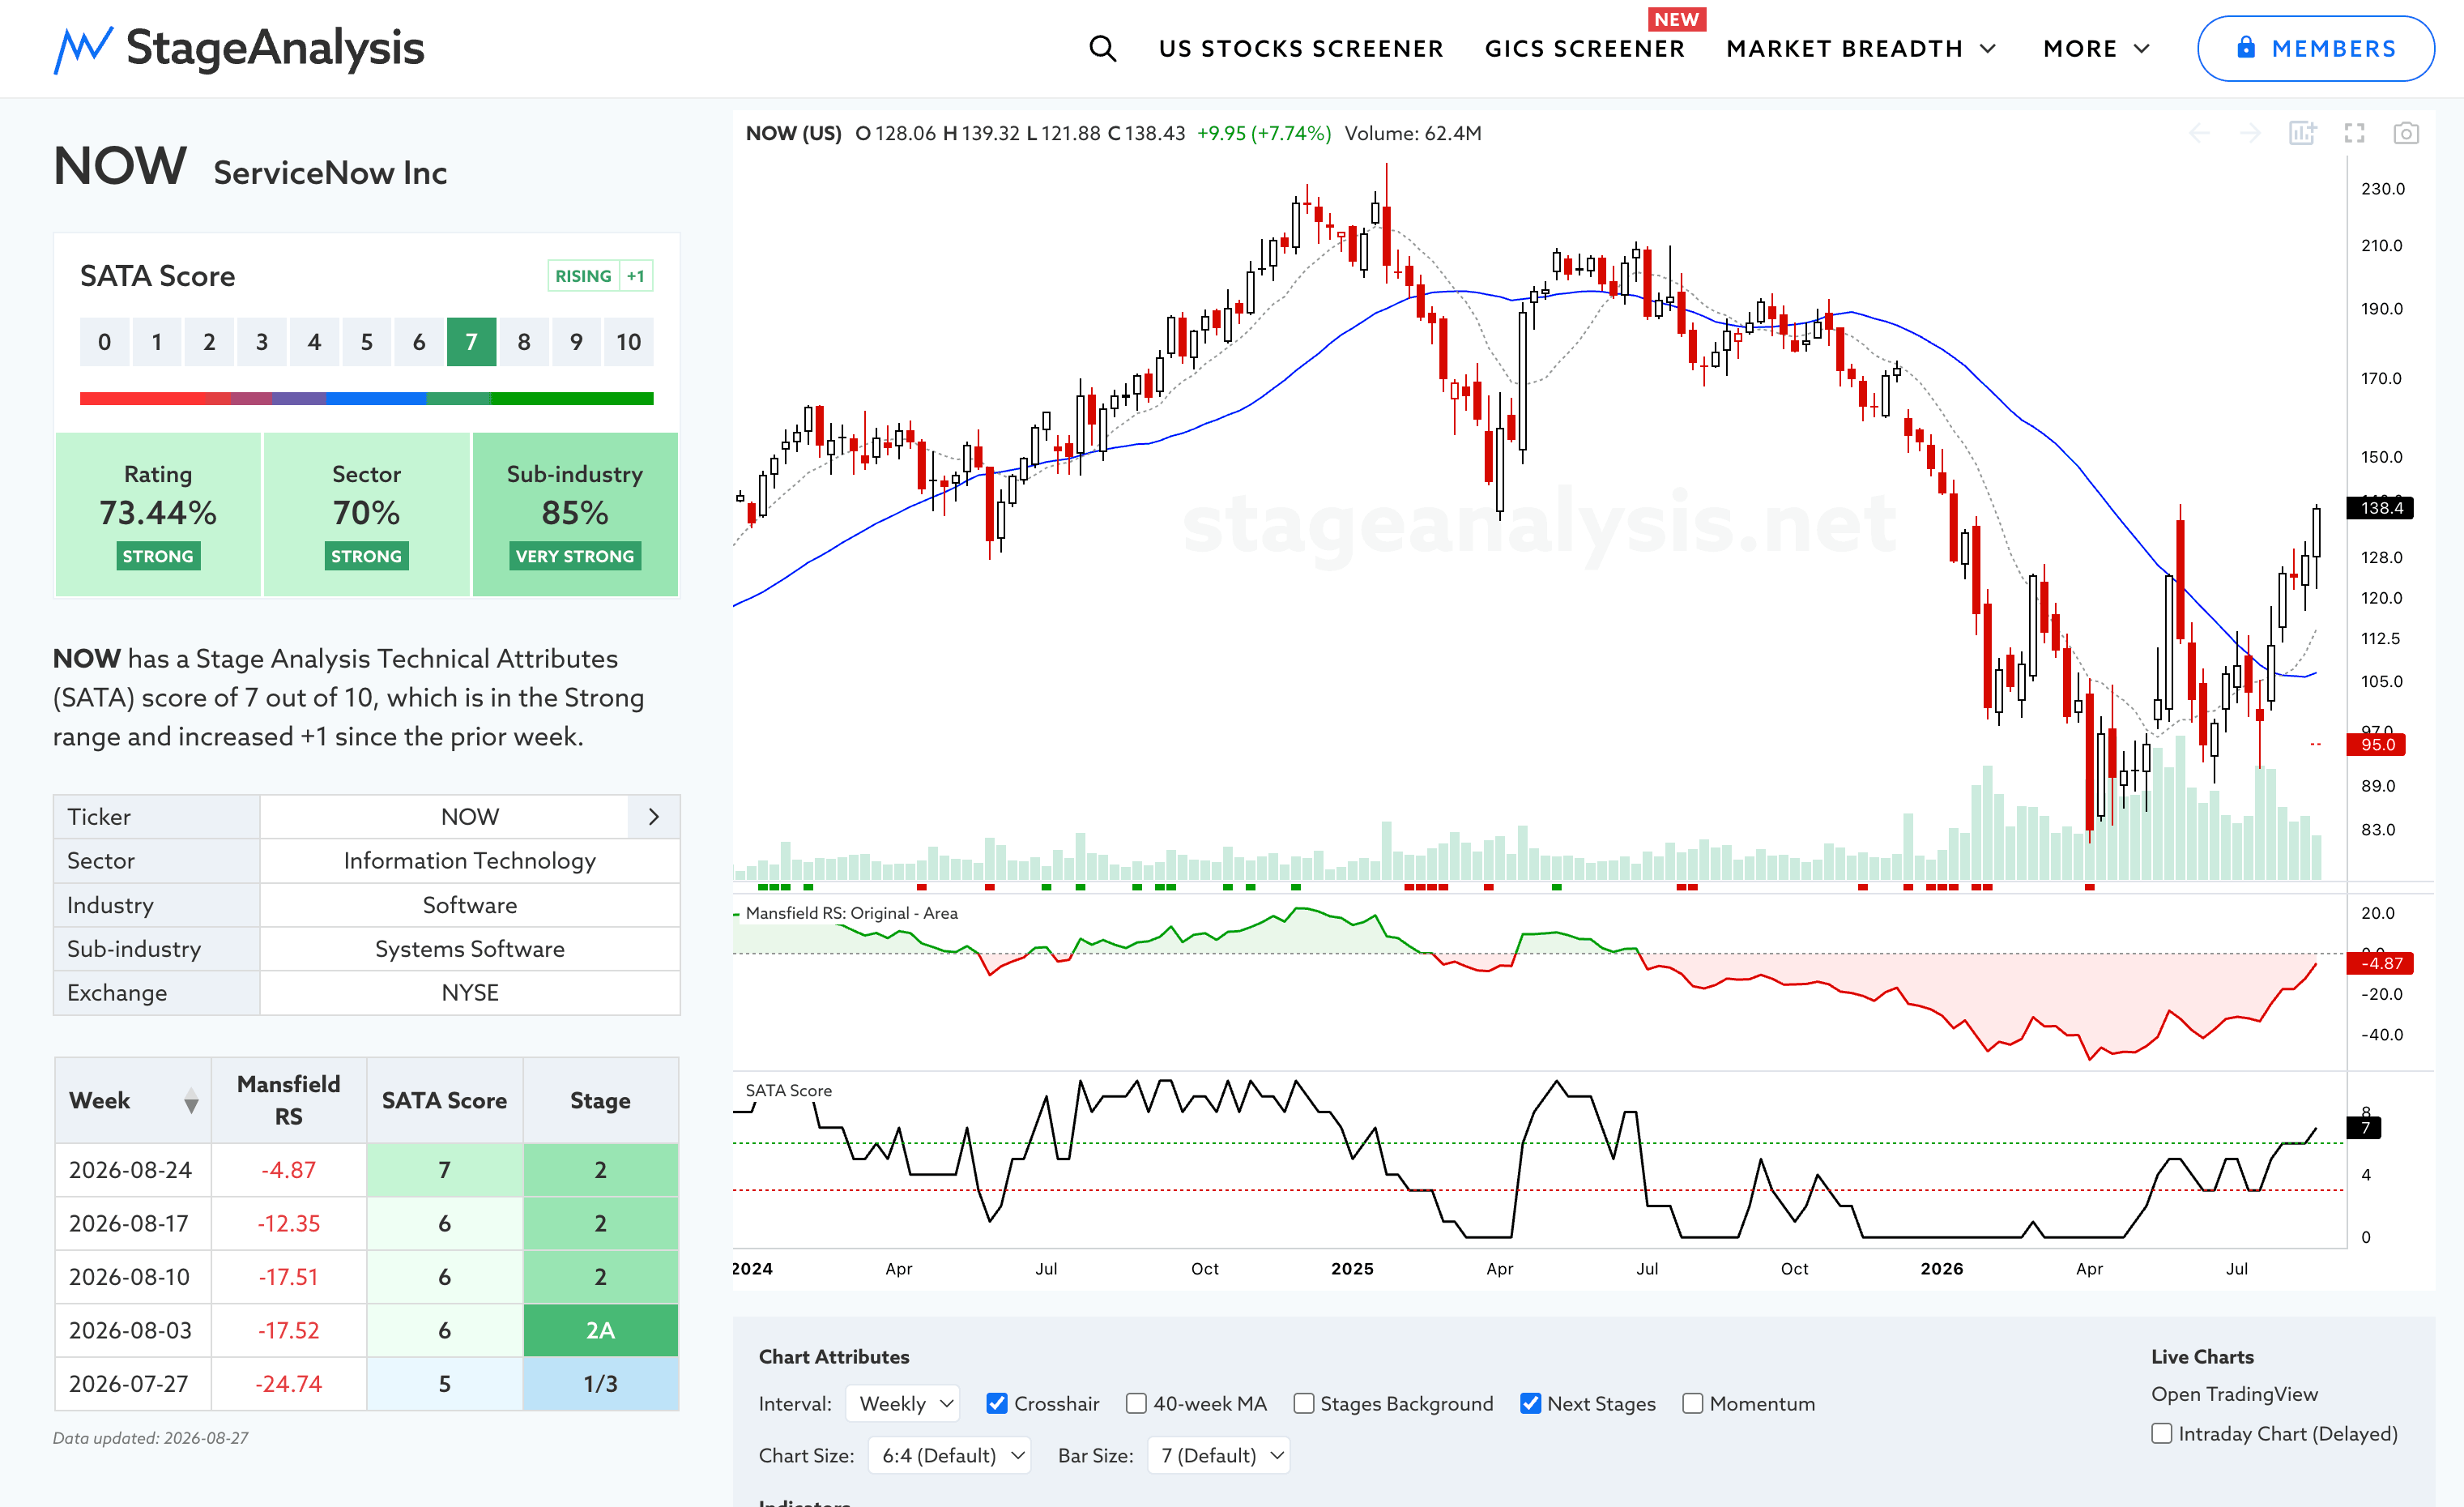Open GICS Screener page
Screen dimensions: 2464x1507
coord(1585,48)
